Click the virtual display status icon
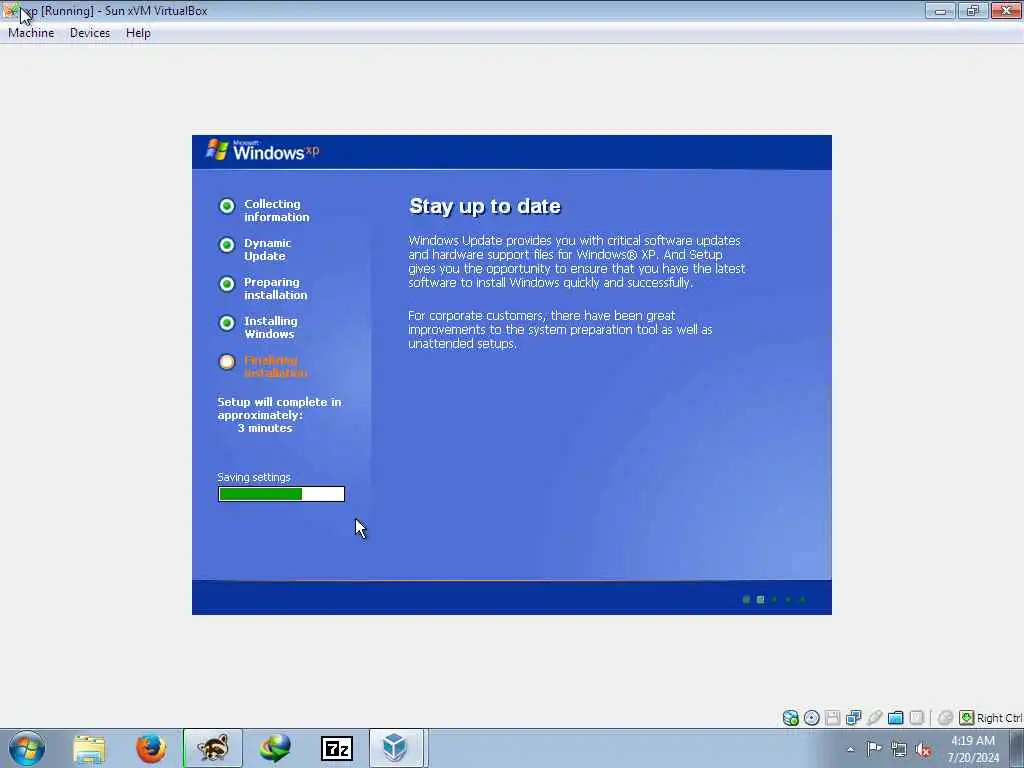Viewport: 1024px width, 768px height. click(x=916, y=718)
